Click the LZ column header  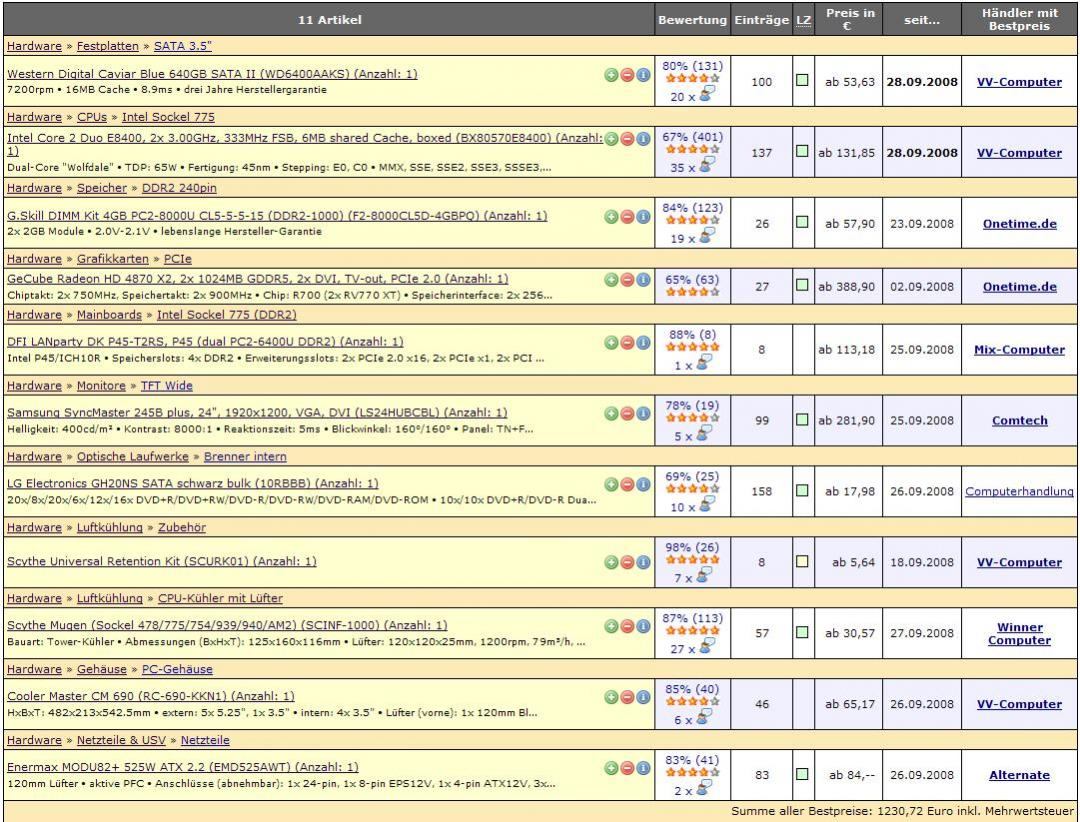click(803, 20)
